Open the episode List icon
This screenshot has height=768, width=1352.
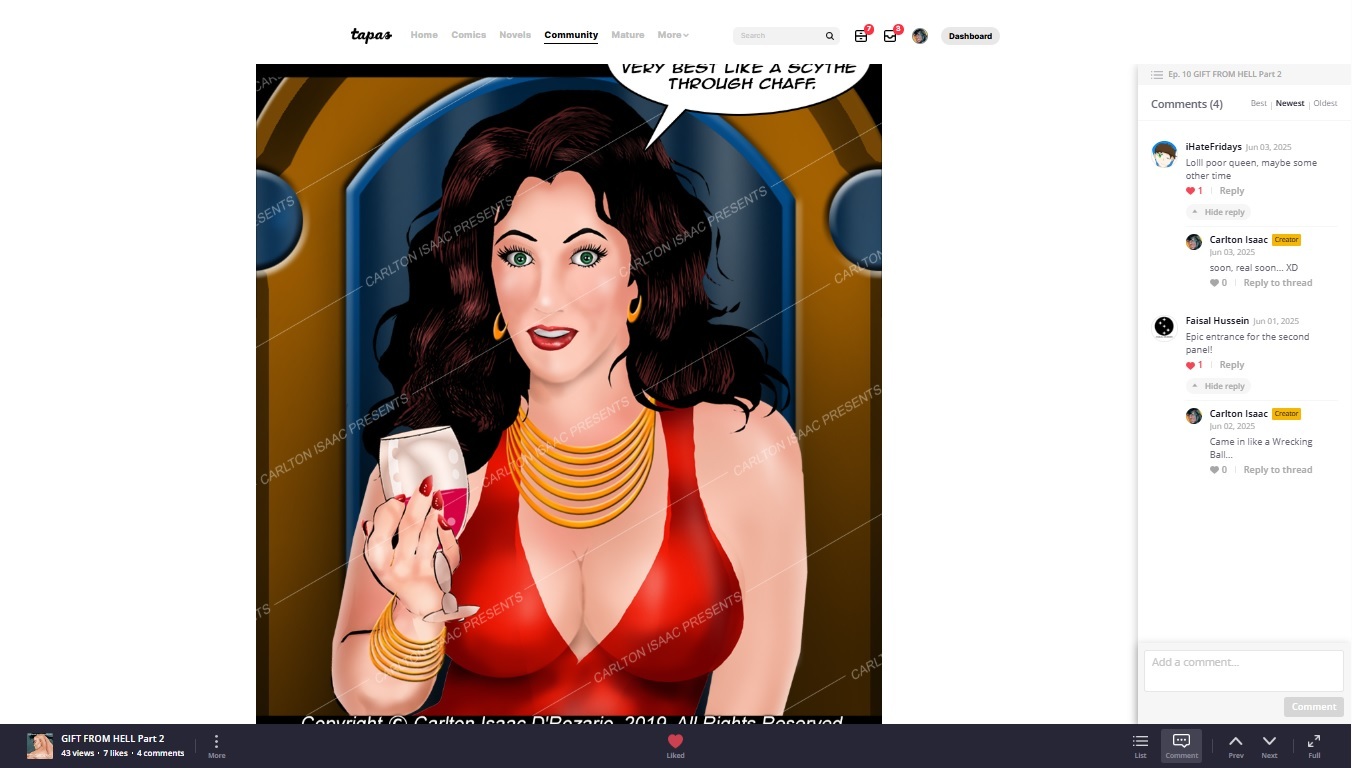1140,744
